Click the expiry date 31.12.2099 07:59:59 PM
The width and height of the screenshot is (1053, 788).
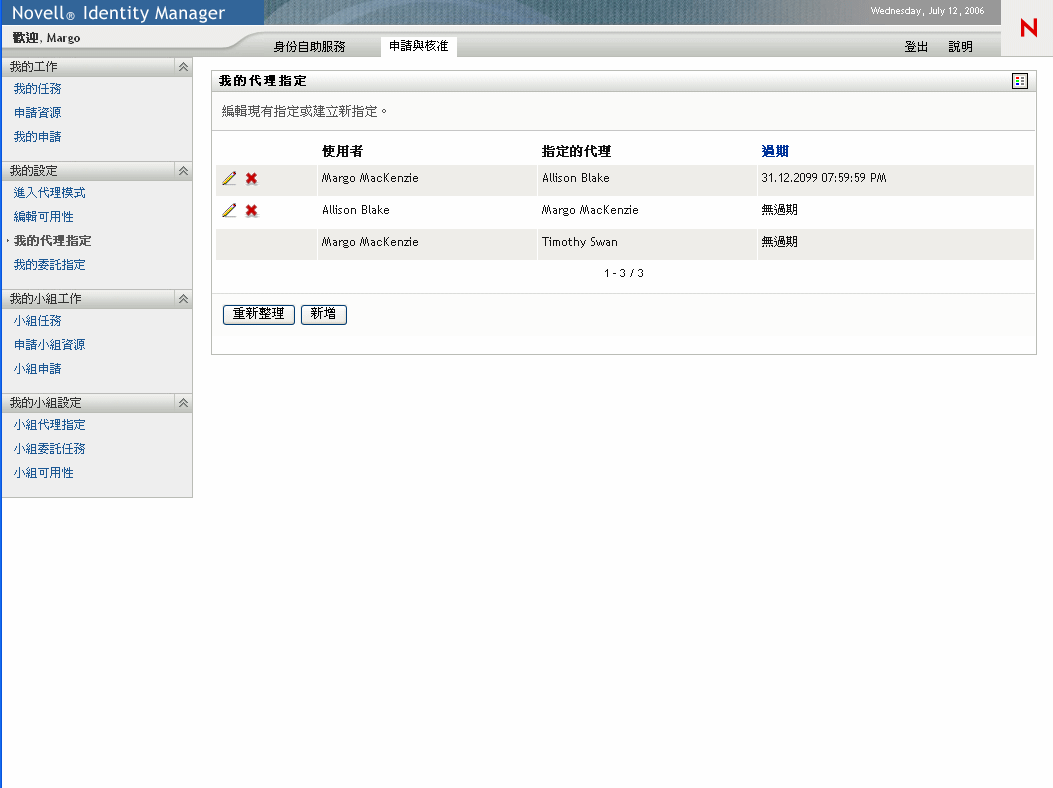824,178
